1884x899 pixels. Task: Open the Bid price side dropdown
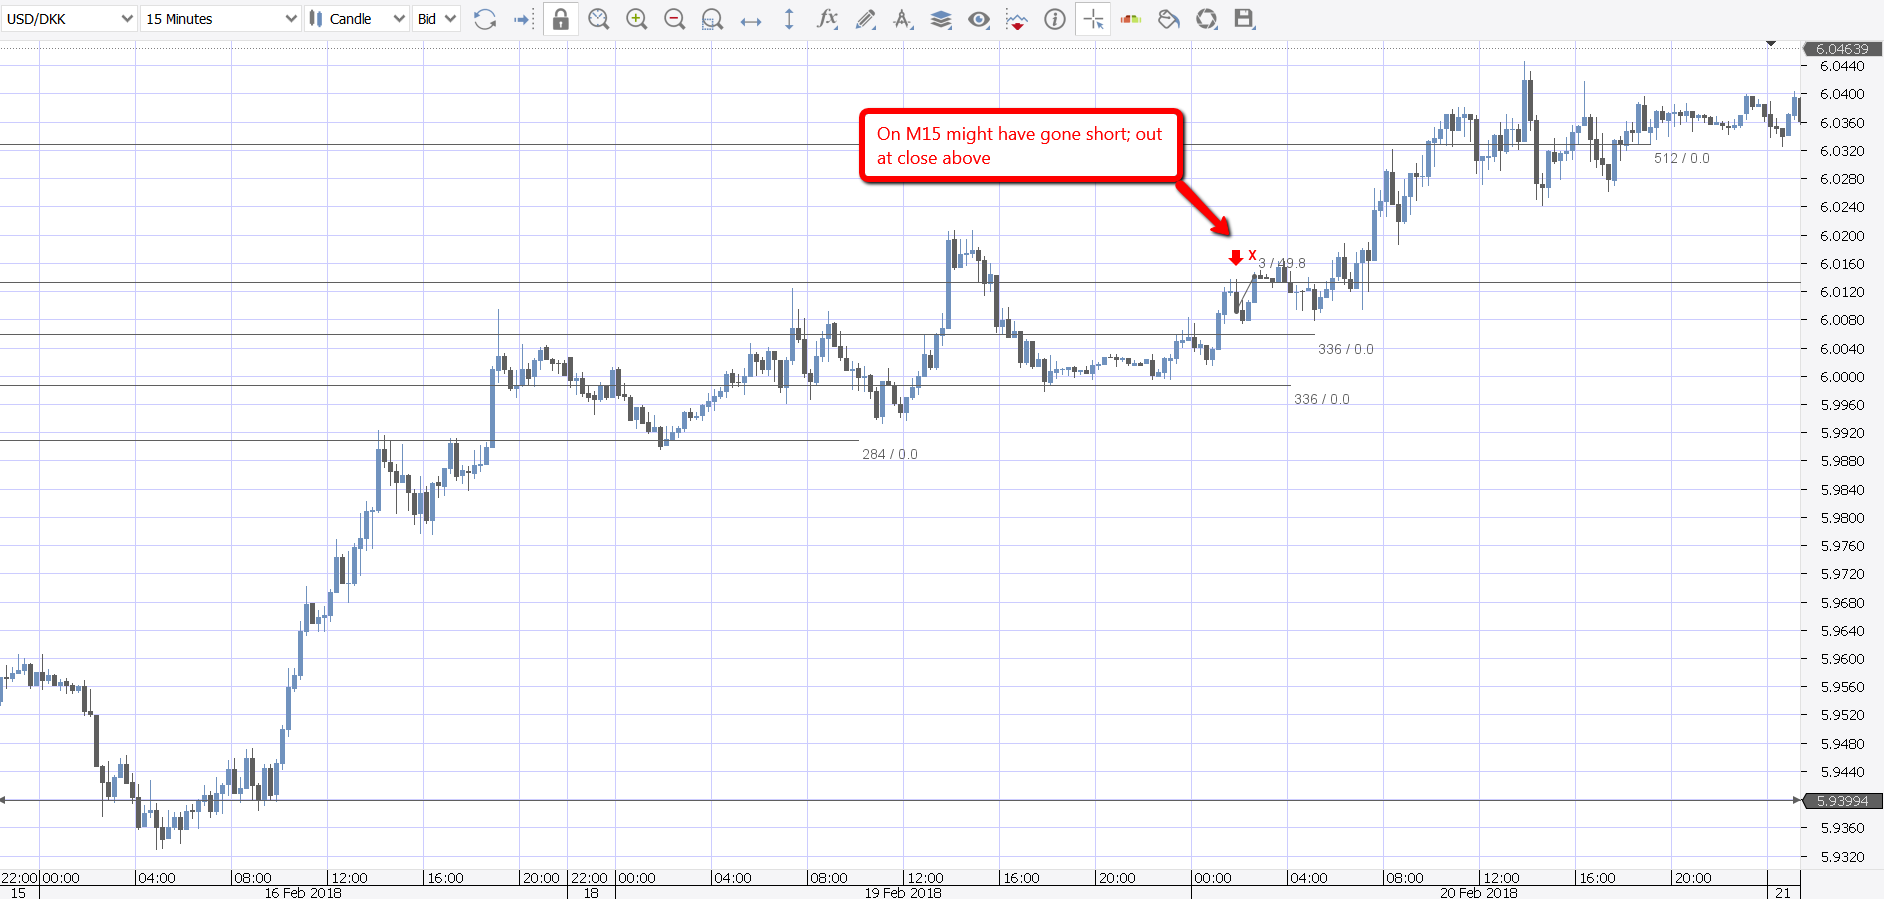(x=436, y=19)
